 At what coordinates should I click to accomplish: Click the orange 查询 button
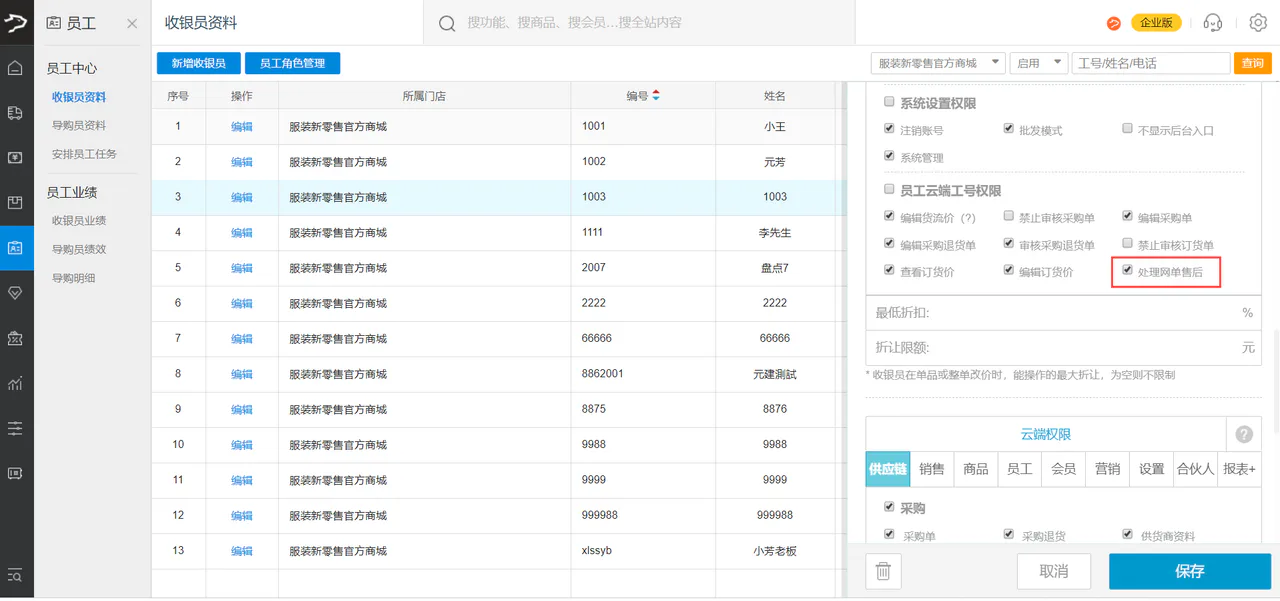(x=1252, y=63)
